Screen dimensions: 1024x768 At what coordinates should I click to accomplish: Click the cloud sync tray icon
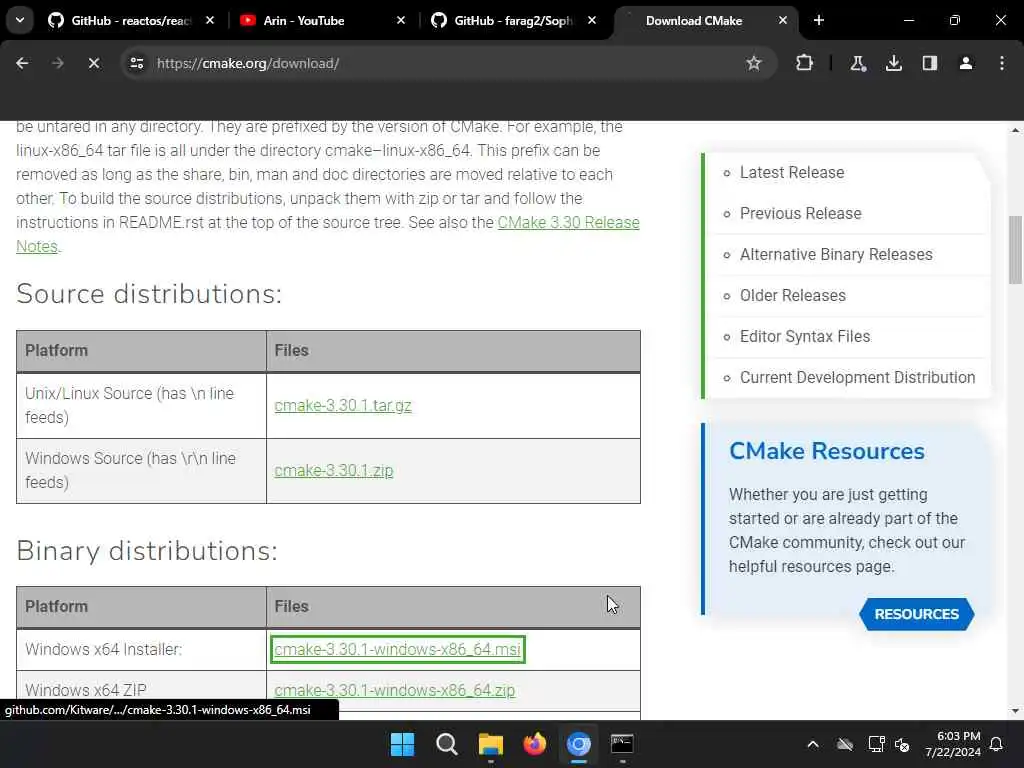(845, 744)
